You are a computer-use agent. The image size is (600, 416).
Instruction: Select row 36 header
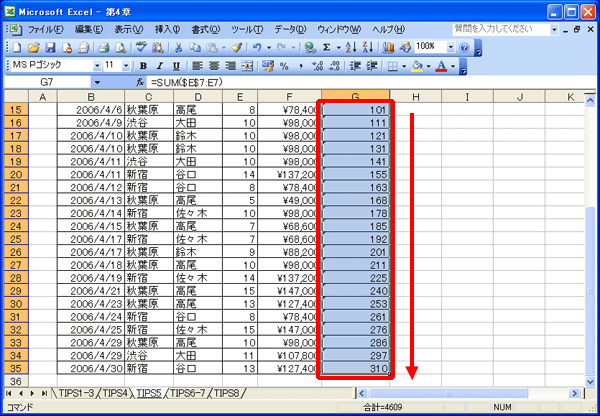[x=16, y=381]
